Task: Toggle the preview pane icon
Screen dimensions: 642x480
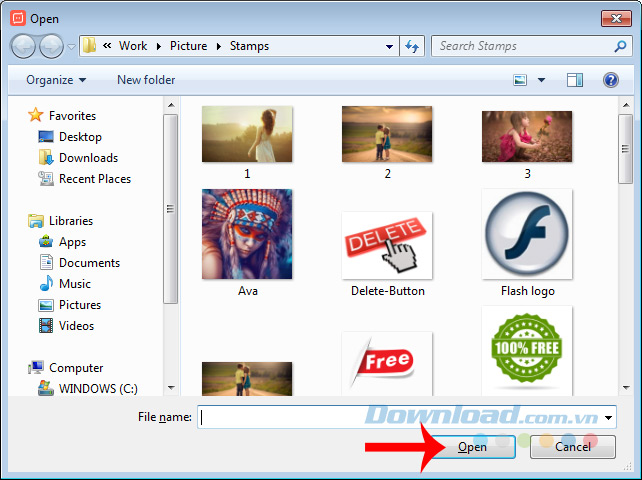Action: click(x=575, y=80)
